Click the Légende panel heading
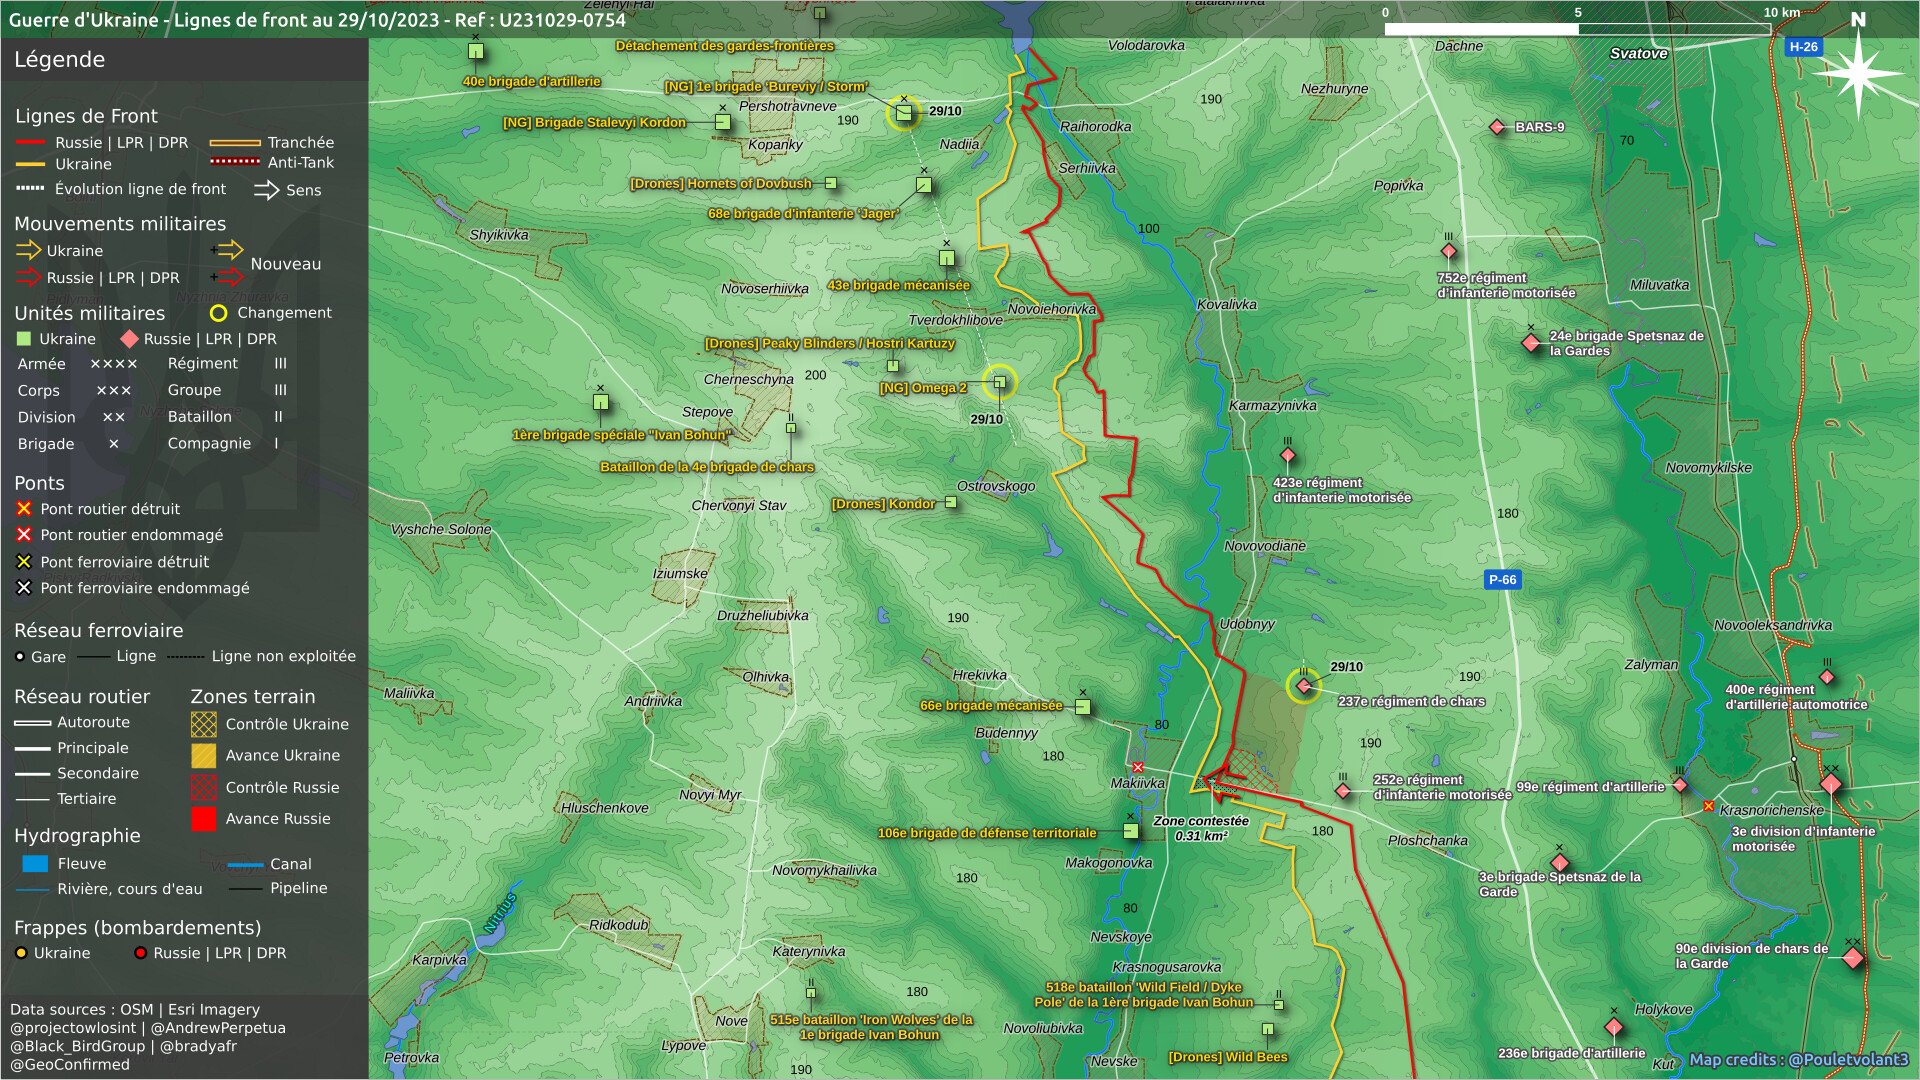1920x1080 pixels. 60,60
